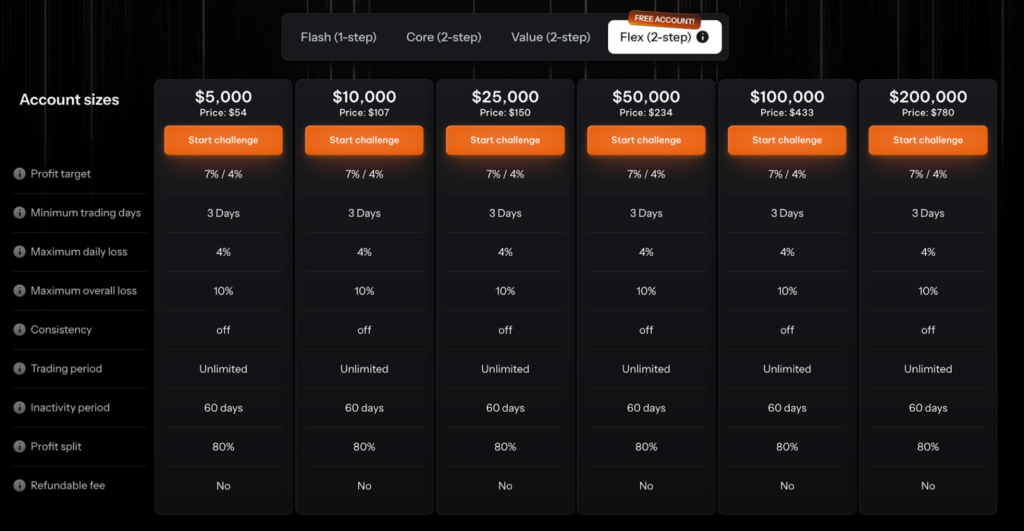Click the info icon beside Maximum daily loss

pos(19,252)
